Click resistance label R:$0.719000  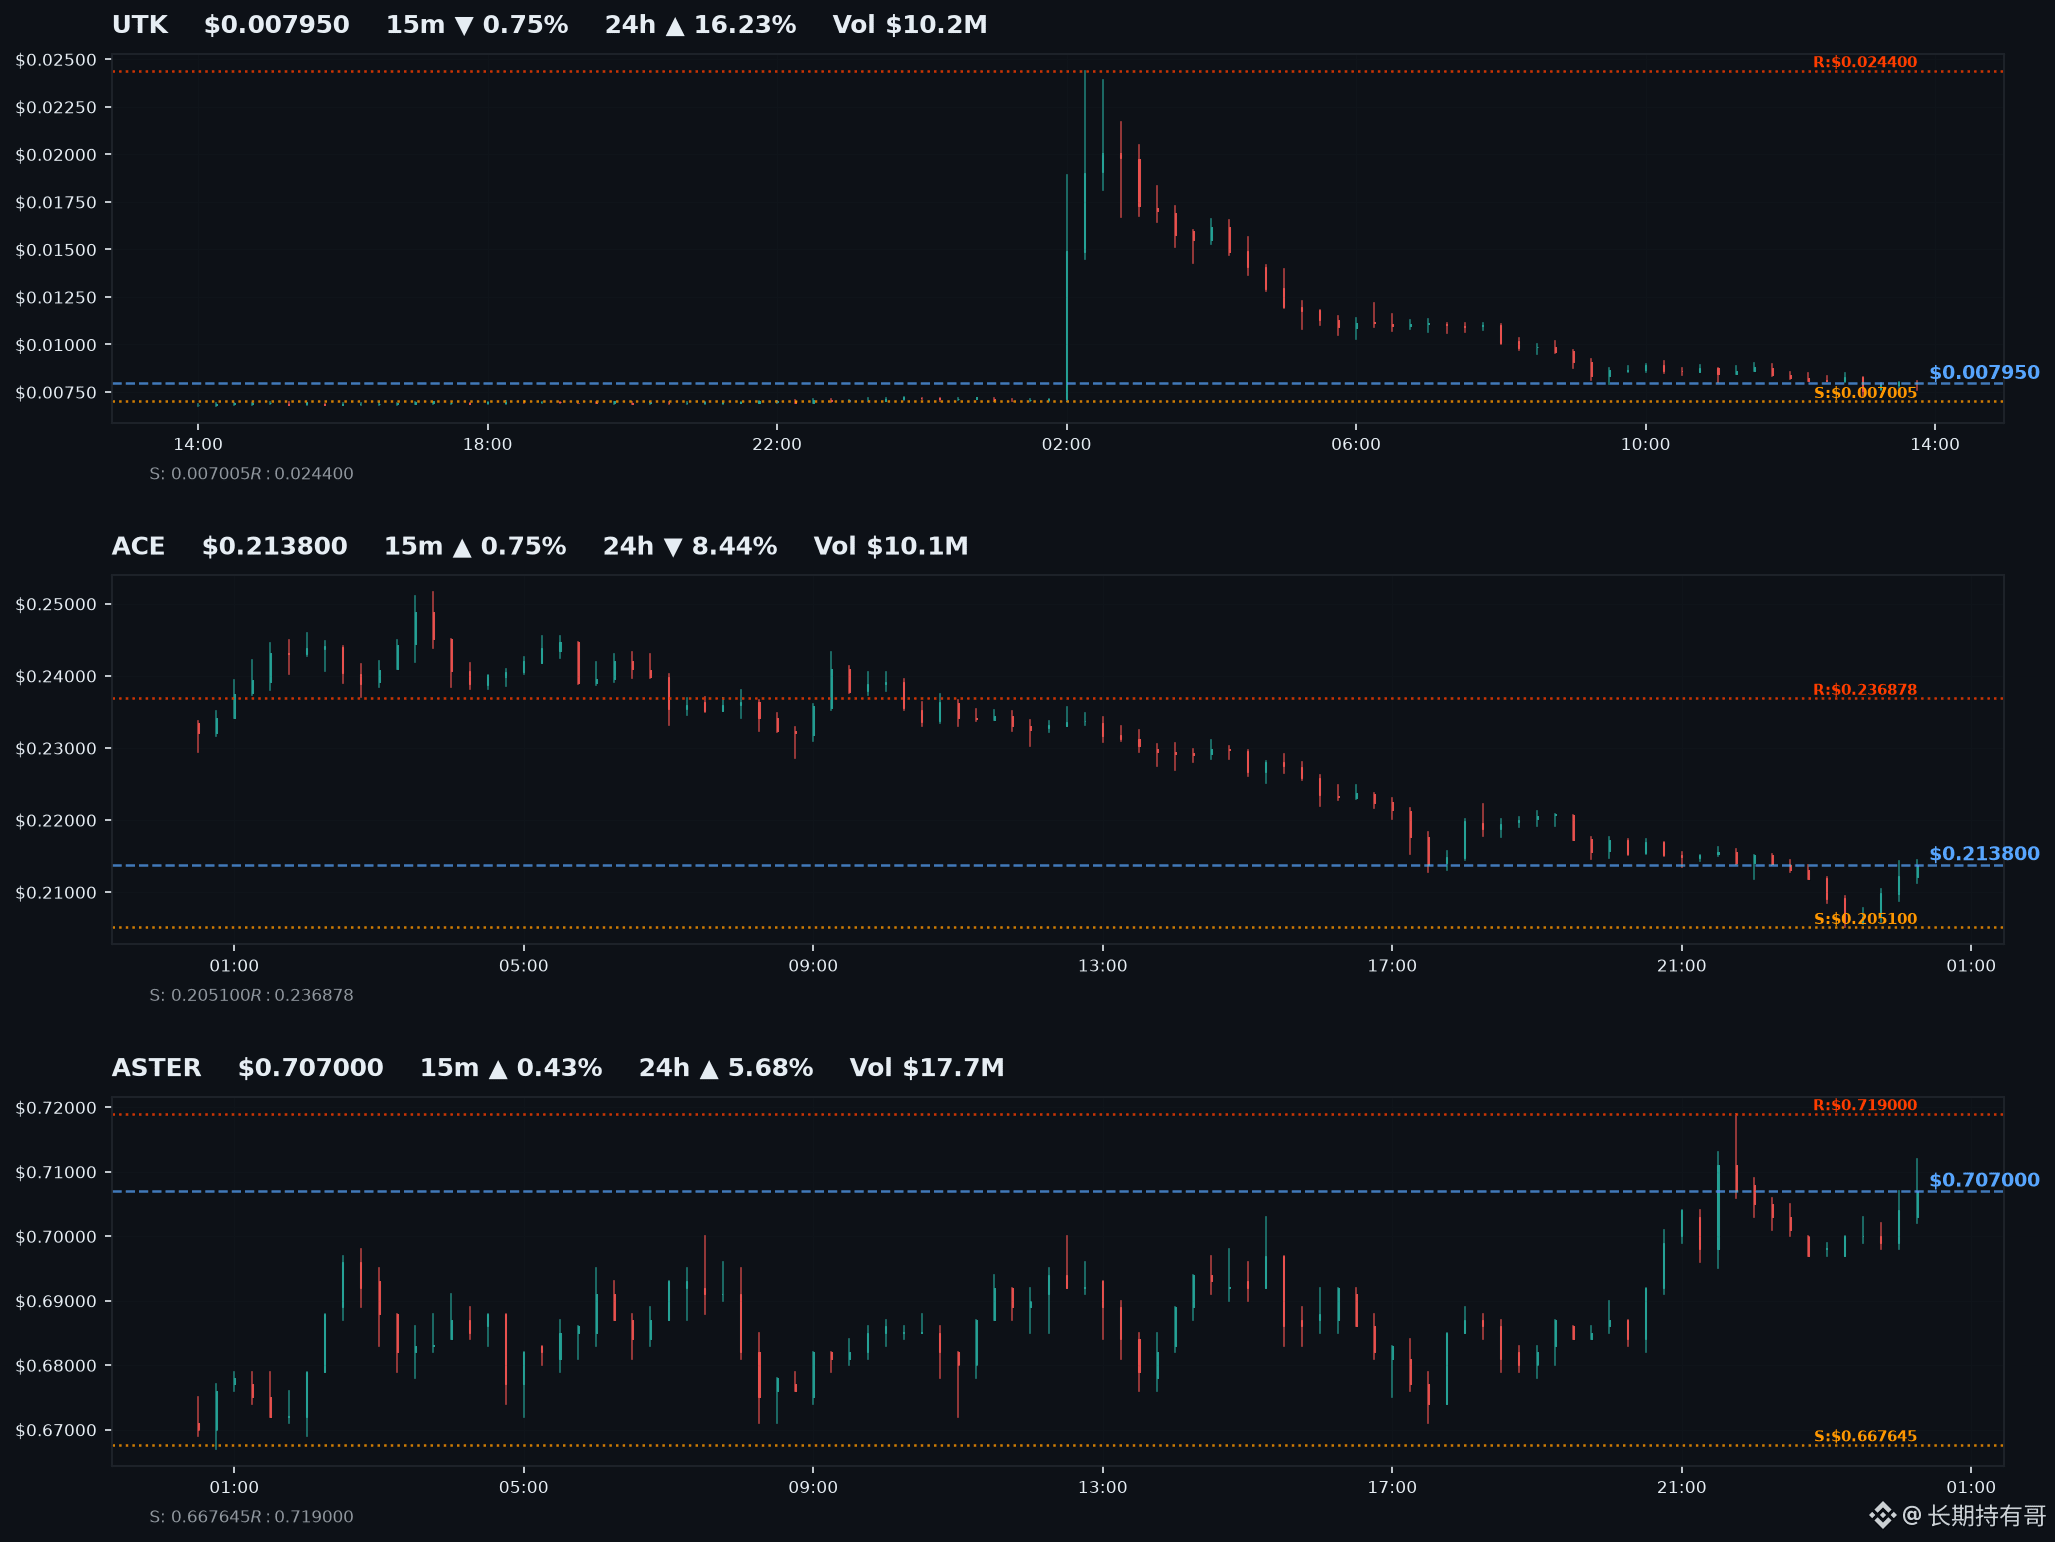(1865, 1105)
